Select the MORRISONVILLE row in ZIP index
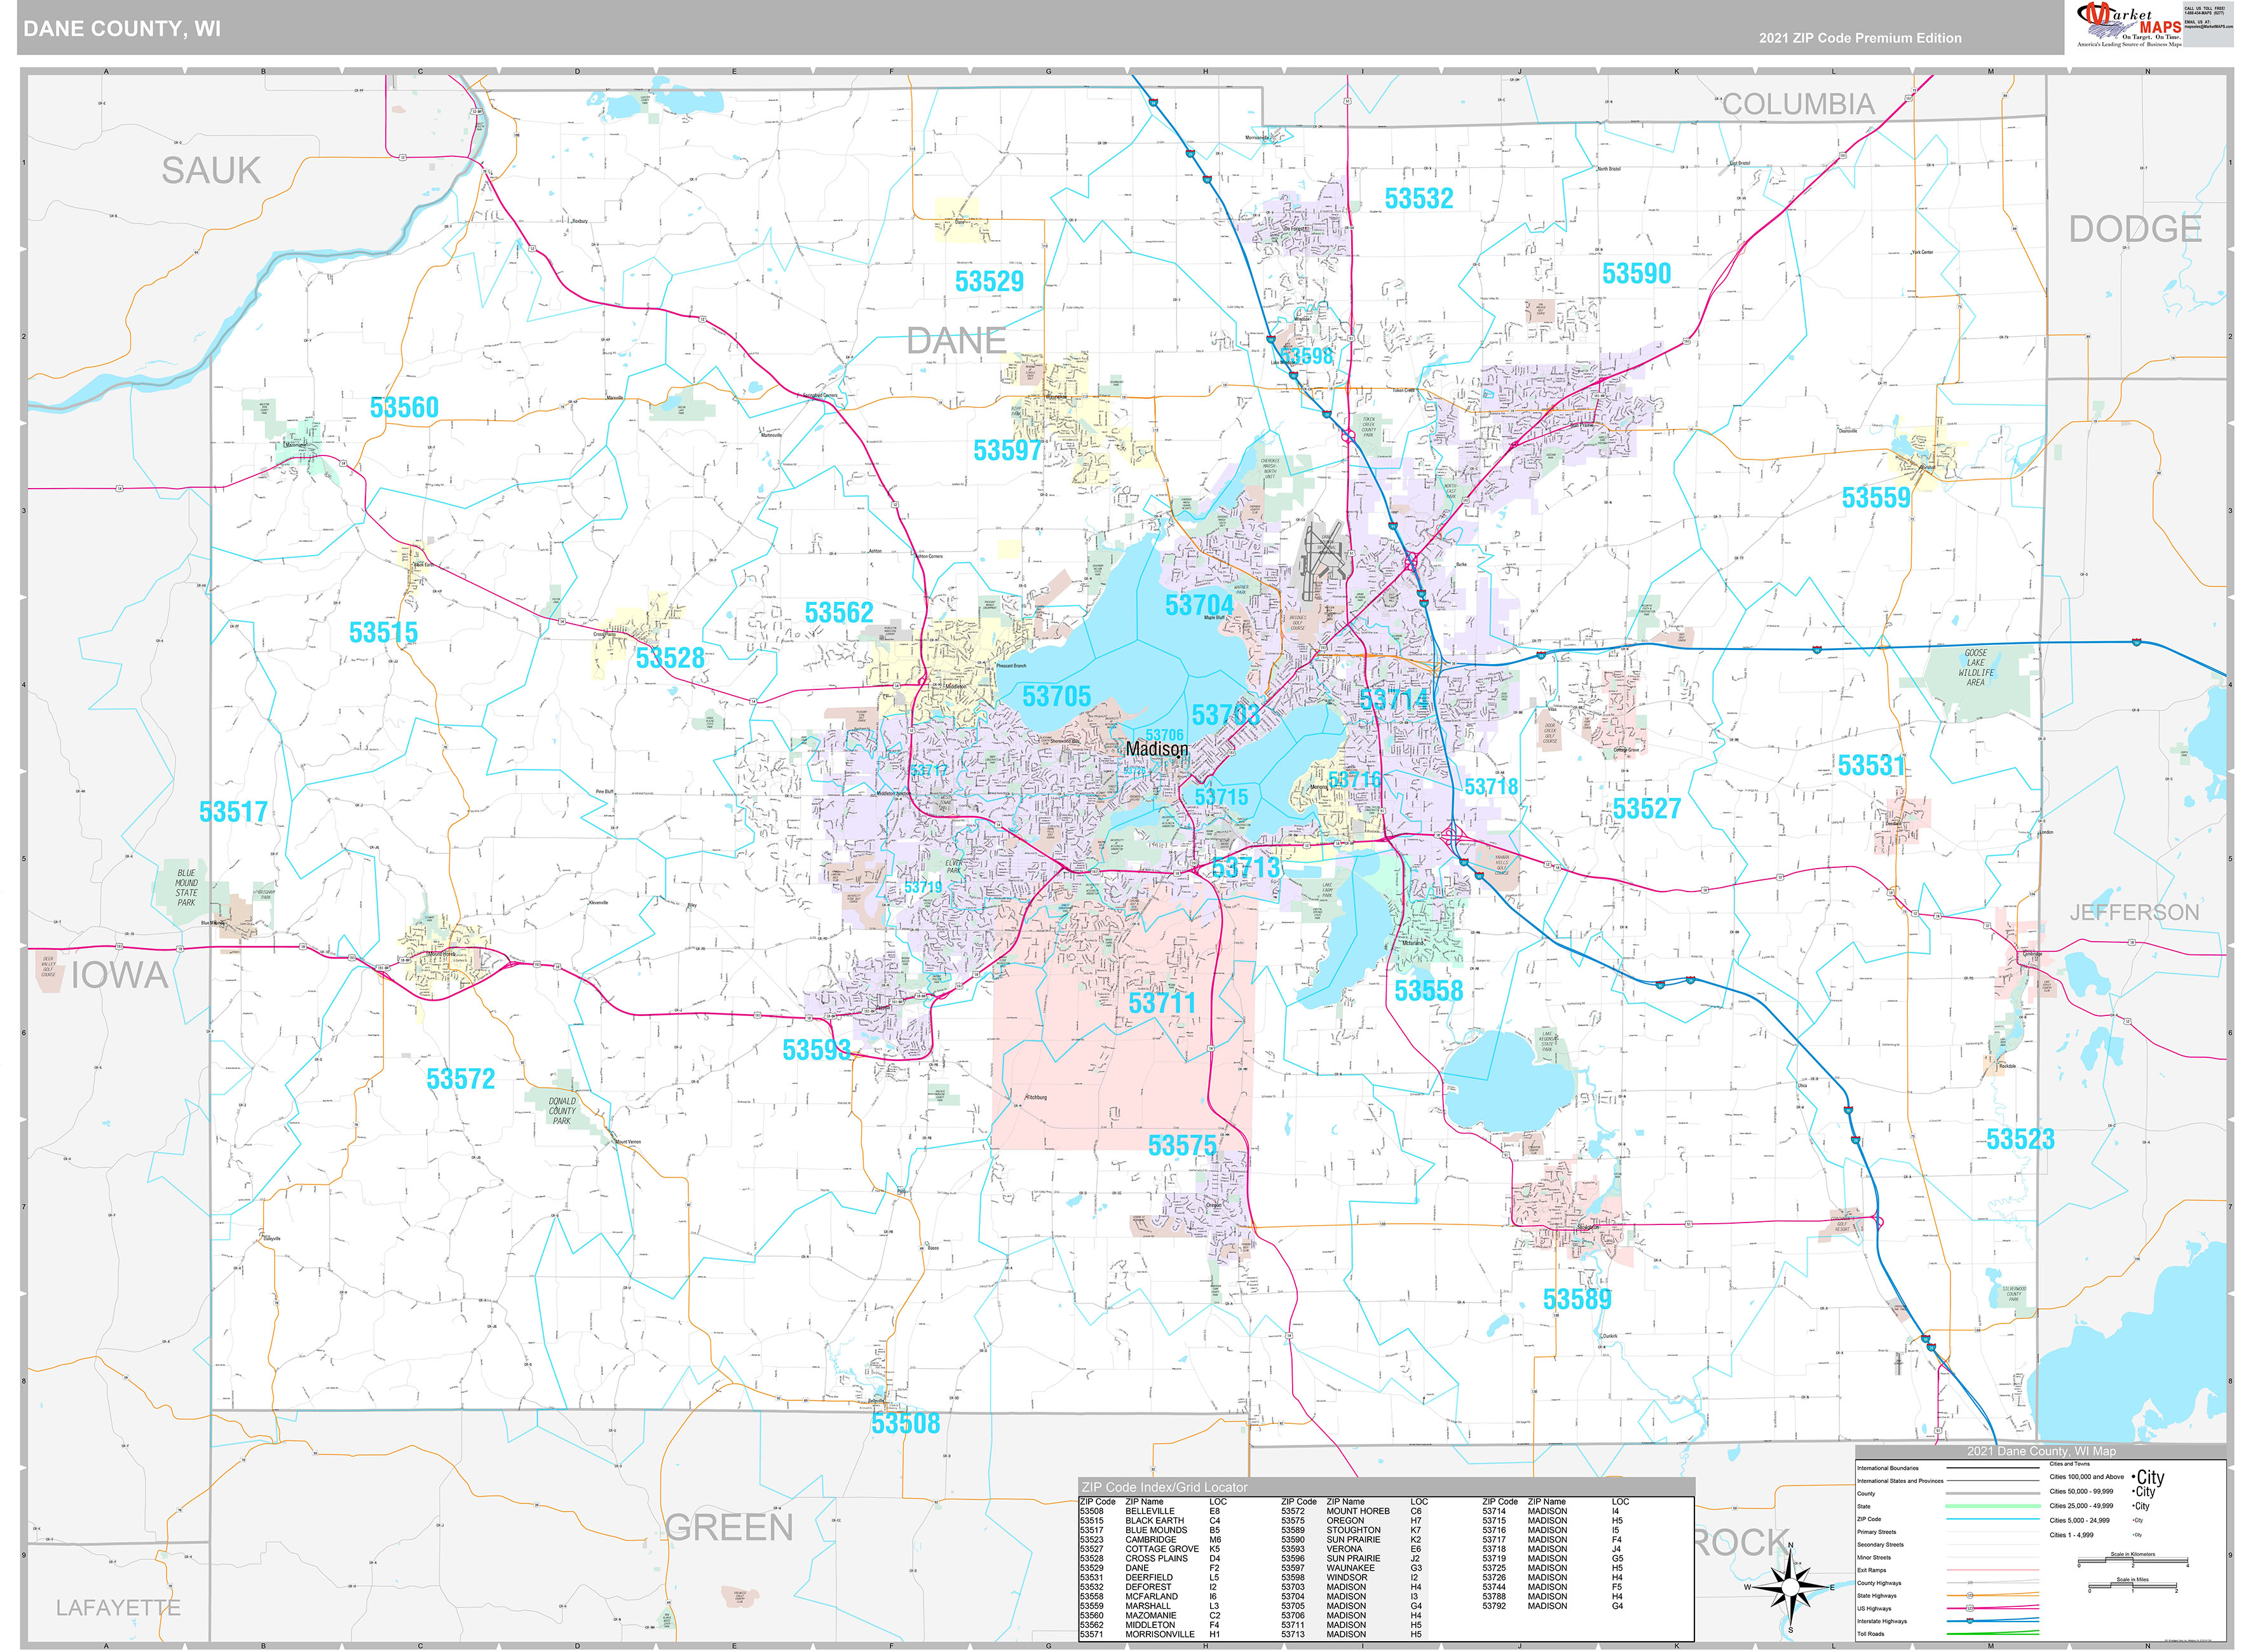Viewport: 2253px width, 1652px height. (1151, 1635)
